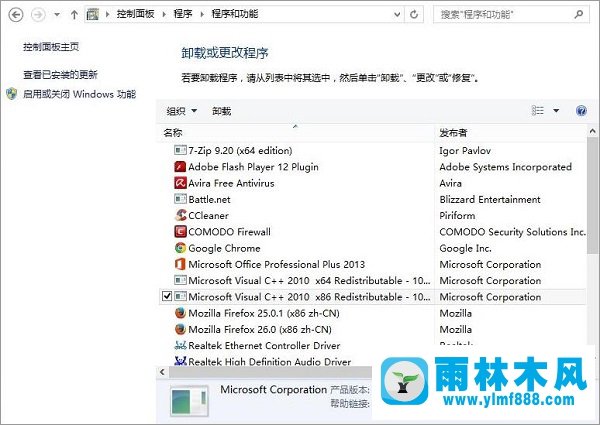The width and height of the screenshot is (600, 425).
Task: Click the Windows features shield icon
Action: 12,94
